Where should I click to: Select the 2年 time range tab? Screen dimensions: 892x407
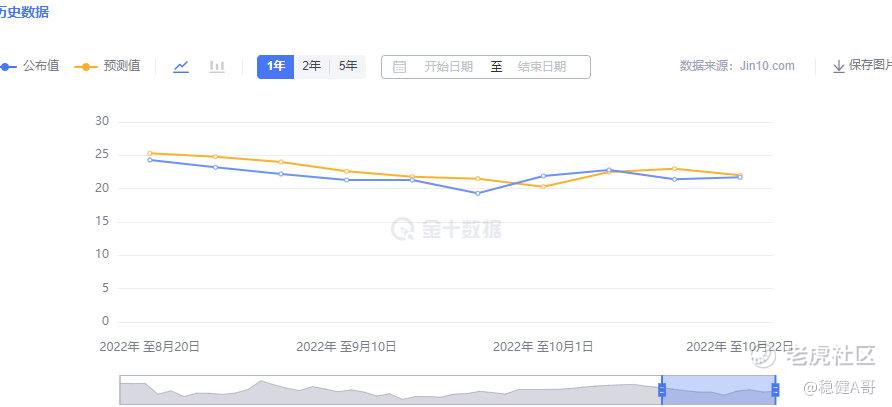pyautogui.click(x=312, y=67)
